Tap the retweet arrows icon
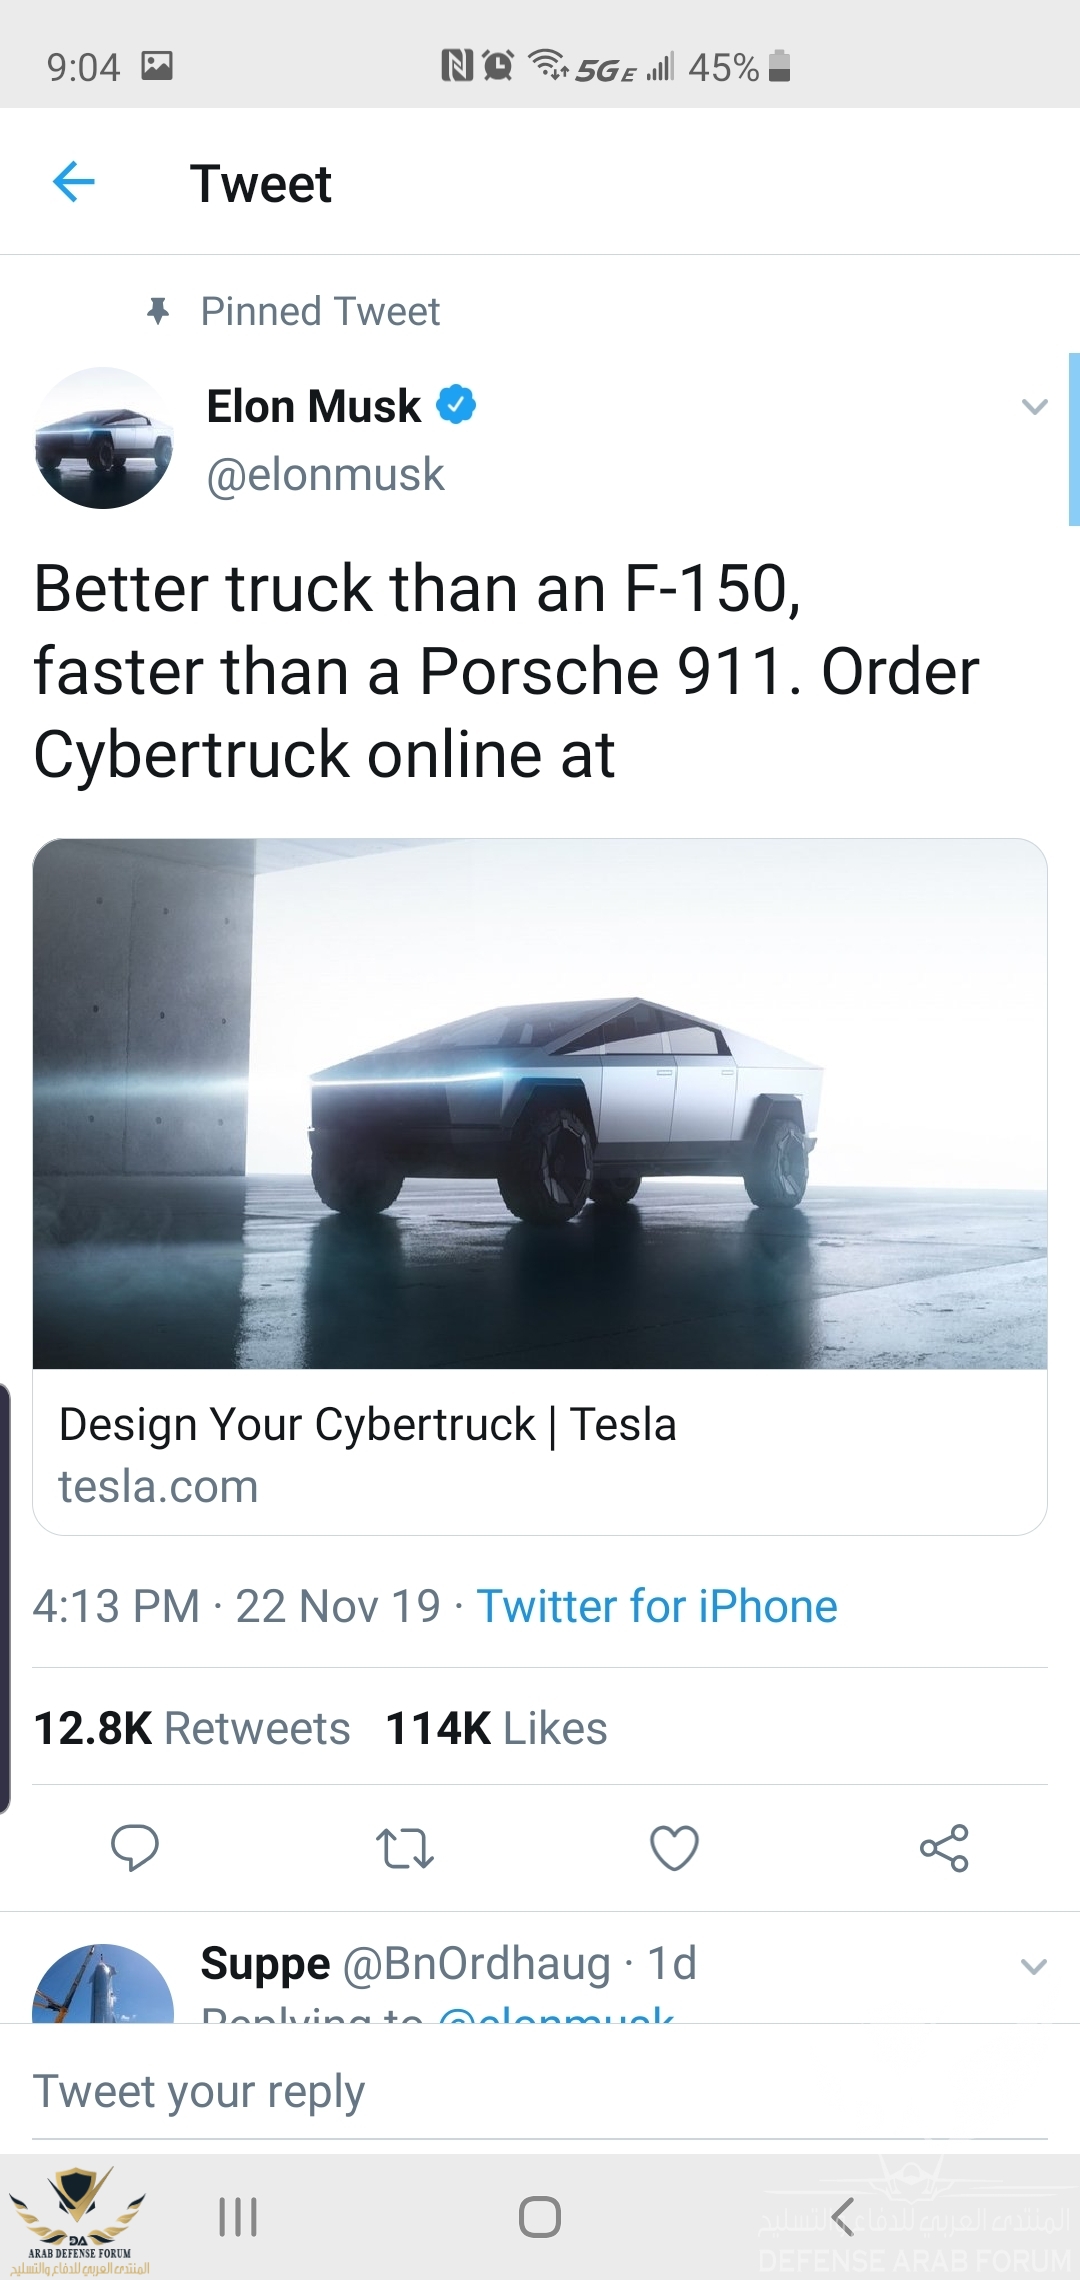The height and width of the screenshot is (2280, 1080). [405, 1848]
